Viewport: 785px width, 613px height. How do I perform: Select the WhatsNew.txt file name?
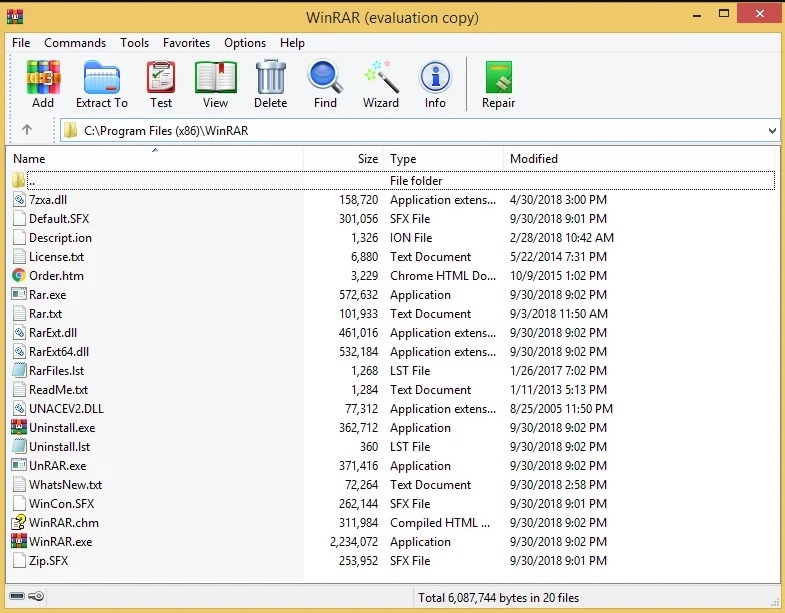coord(66,484)
